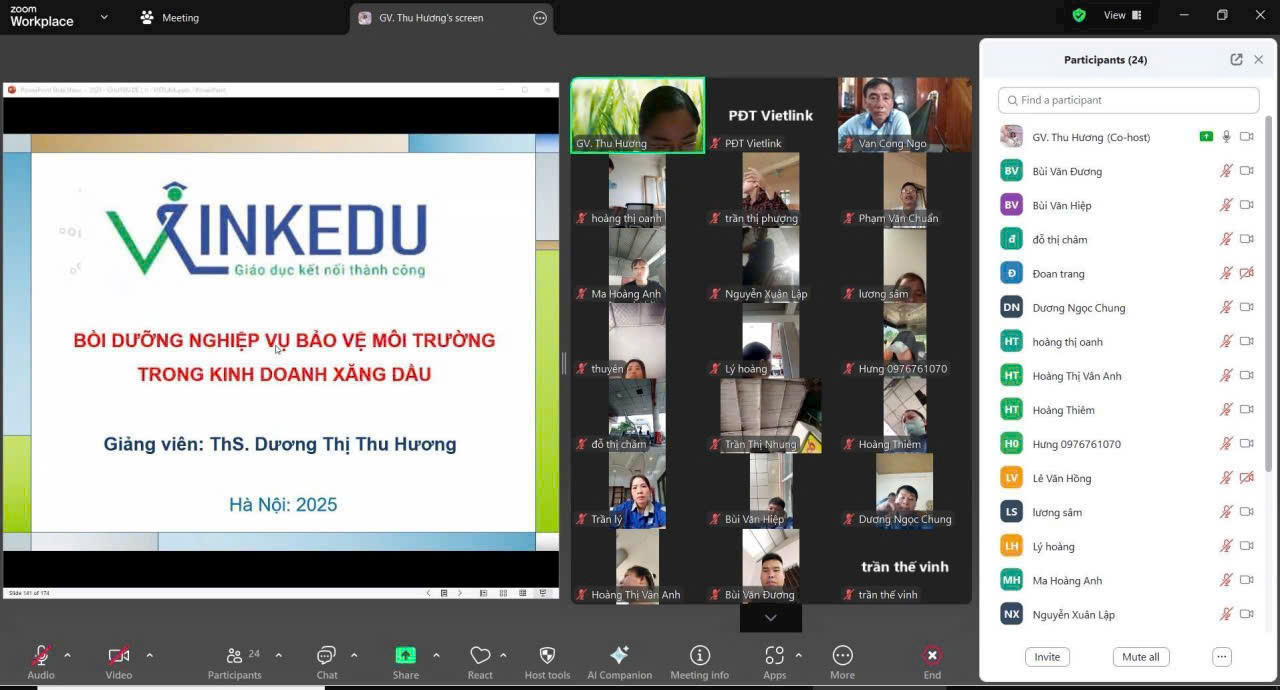Turn on the Video camera
Screen dimensions: 1280x690
pos(118,656)
